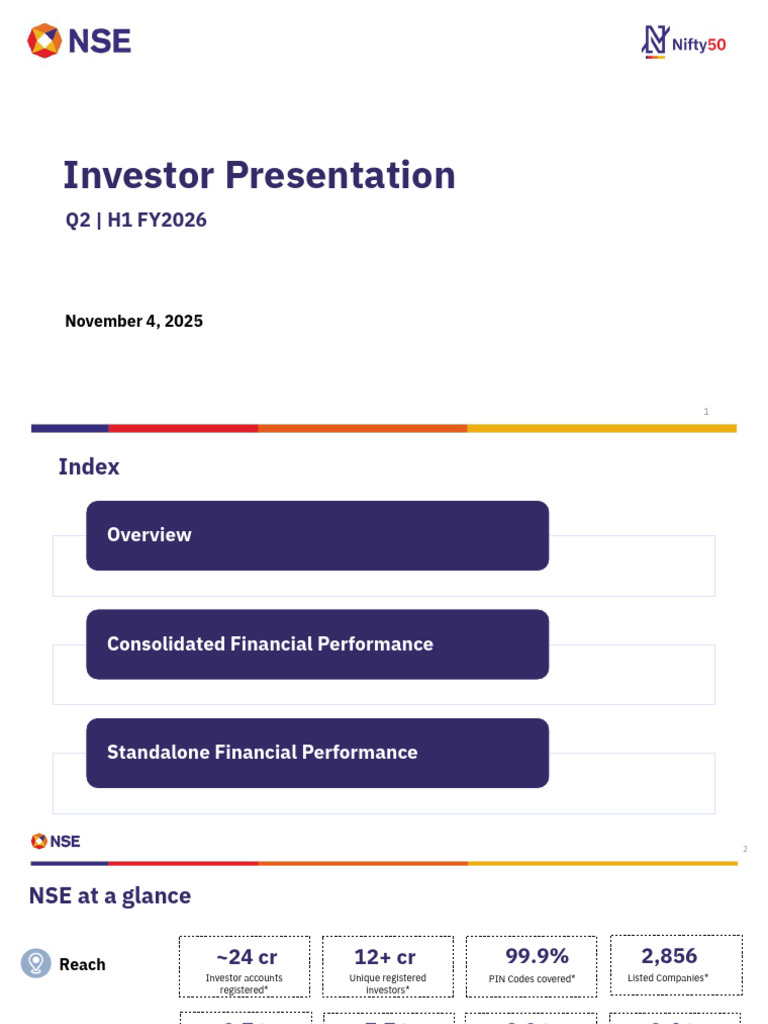768x1024 pixels.
Task: Click the NSE at a glance heading
Action: pyautogui.click(x=110, y=896)
